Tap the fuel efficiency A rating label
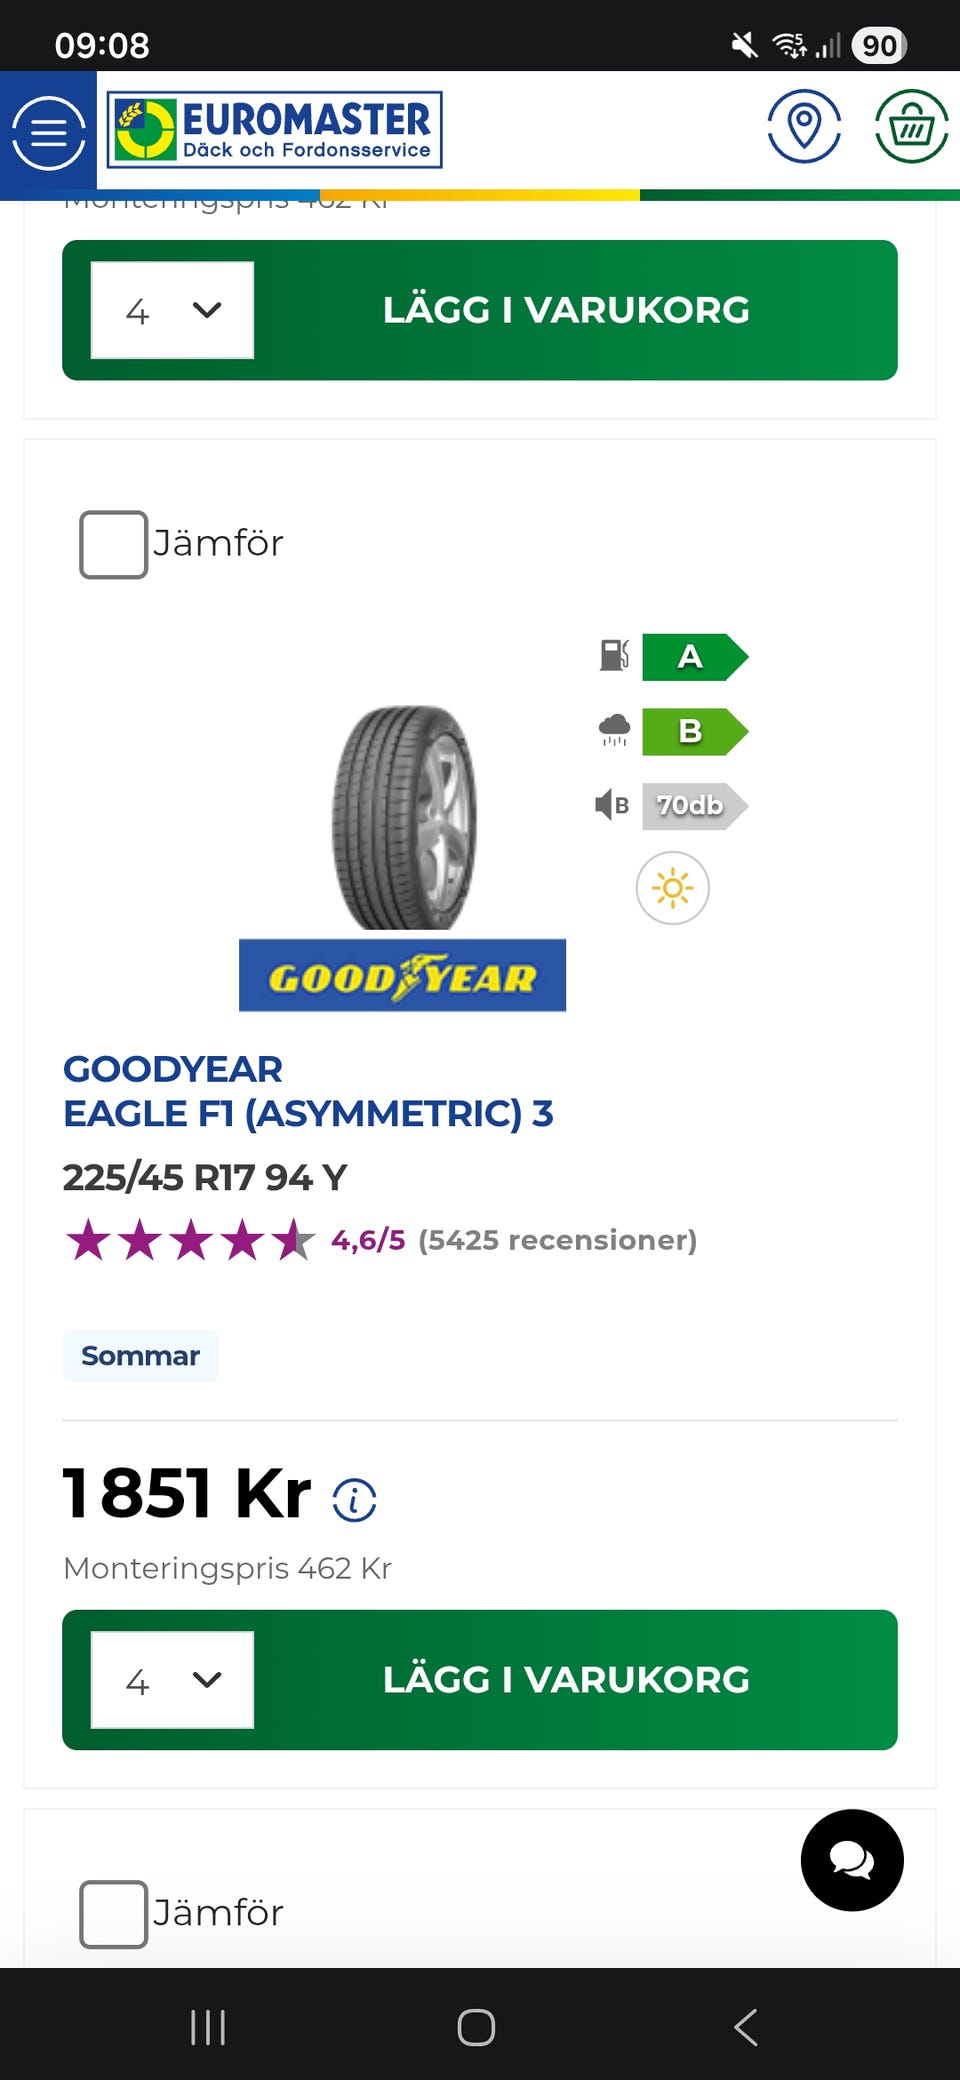The height and width of the screenshot is (2080, 960). click(x=693, y=657)
